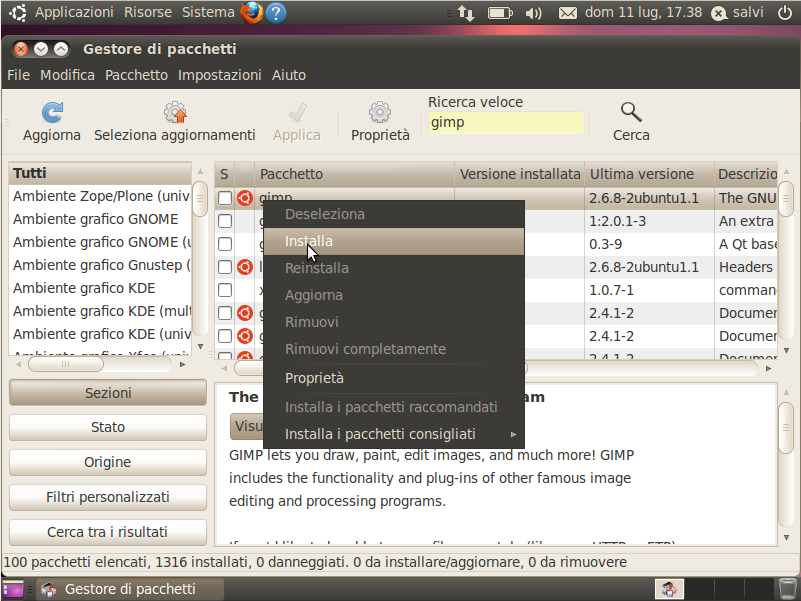Focus the Ricerca veloce search field
The width and height of the screenshot is (801, 601).
506,123
